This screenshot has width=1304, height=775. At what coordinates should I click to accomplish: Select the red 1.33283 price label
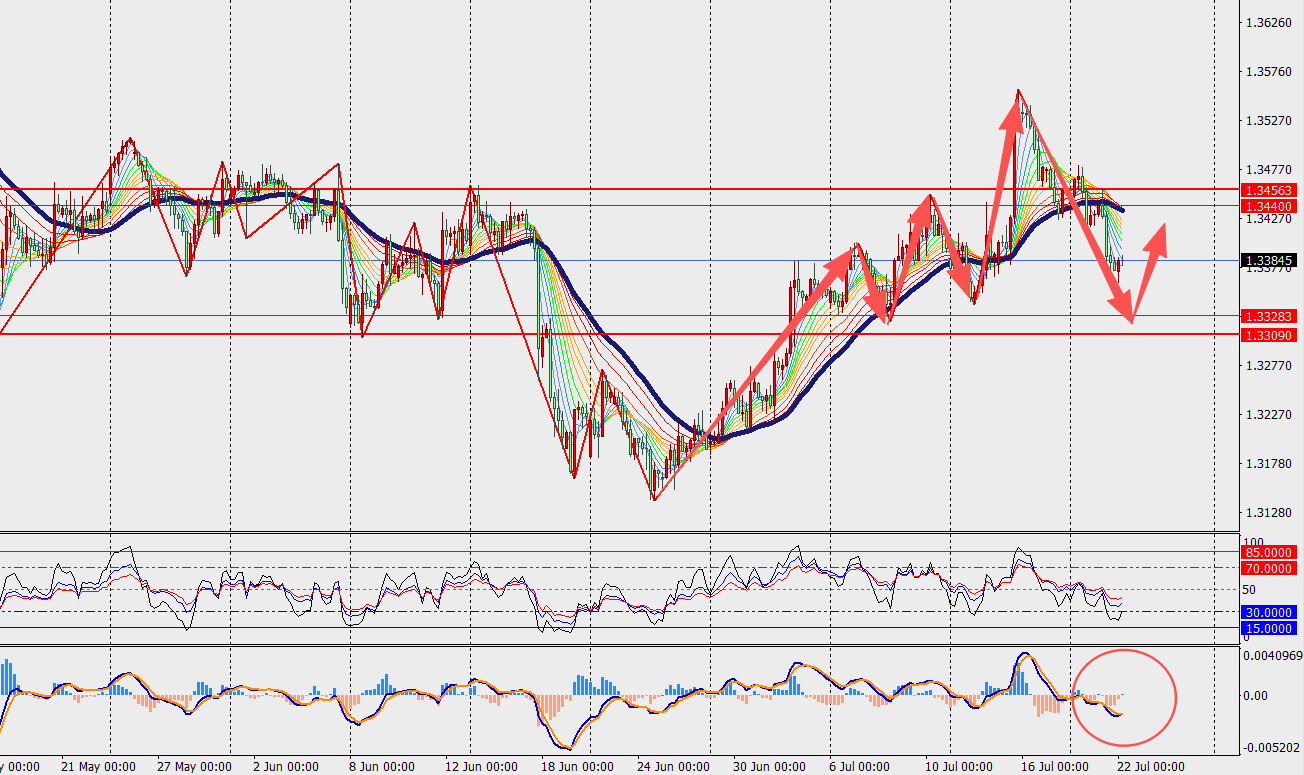click(1269, 316)
